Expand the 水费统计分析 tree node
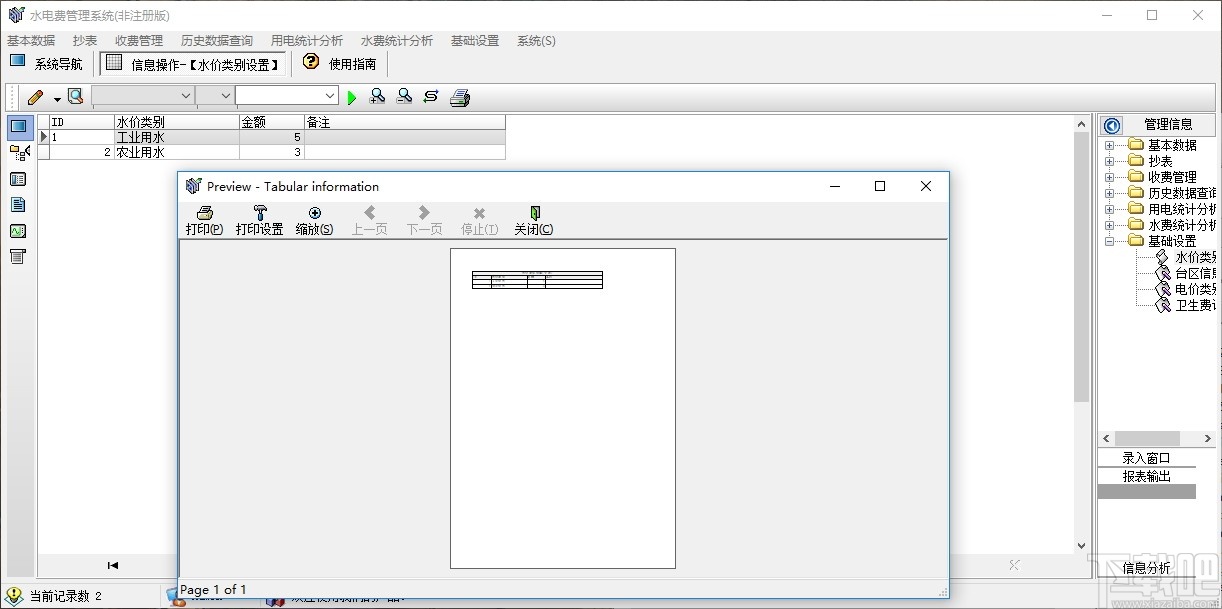 [x=1109, y=226]
